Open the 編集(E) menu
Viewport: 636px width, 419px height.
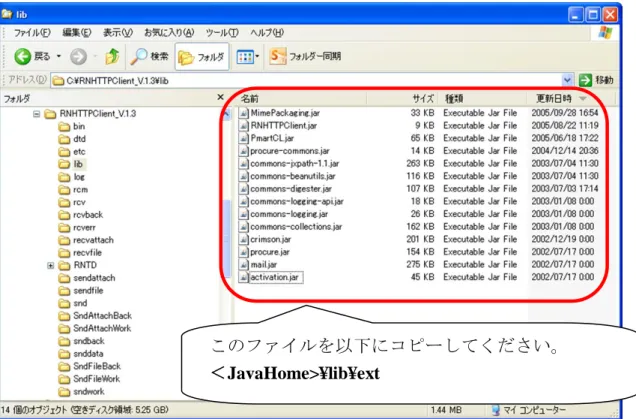point(76,32)
